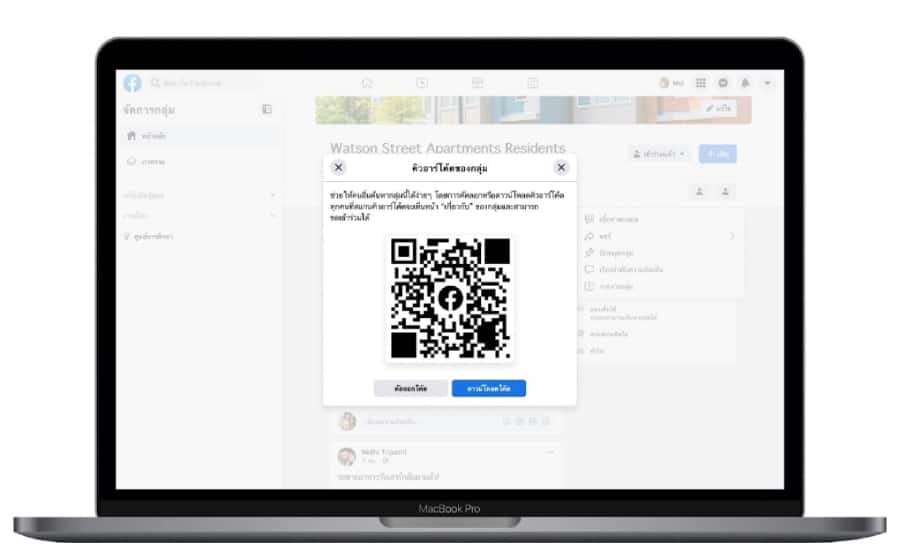Select the sidebar item below the house item
Viewport: 900px width, 559px height.
coord(200,162)
